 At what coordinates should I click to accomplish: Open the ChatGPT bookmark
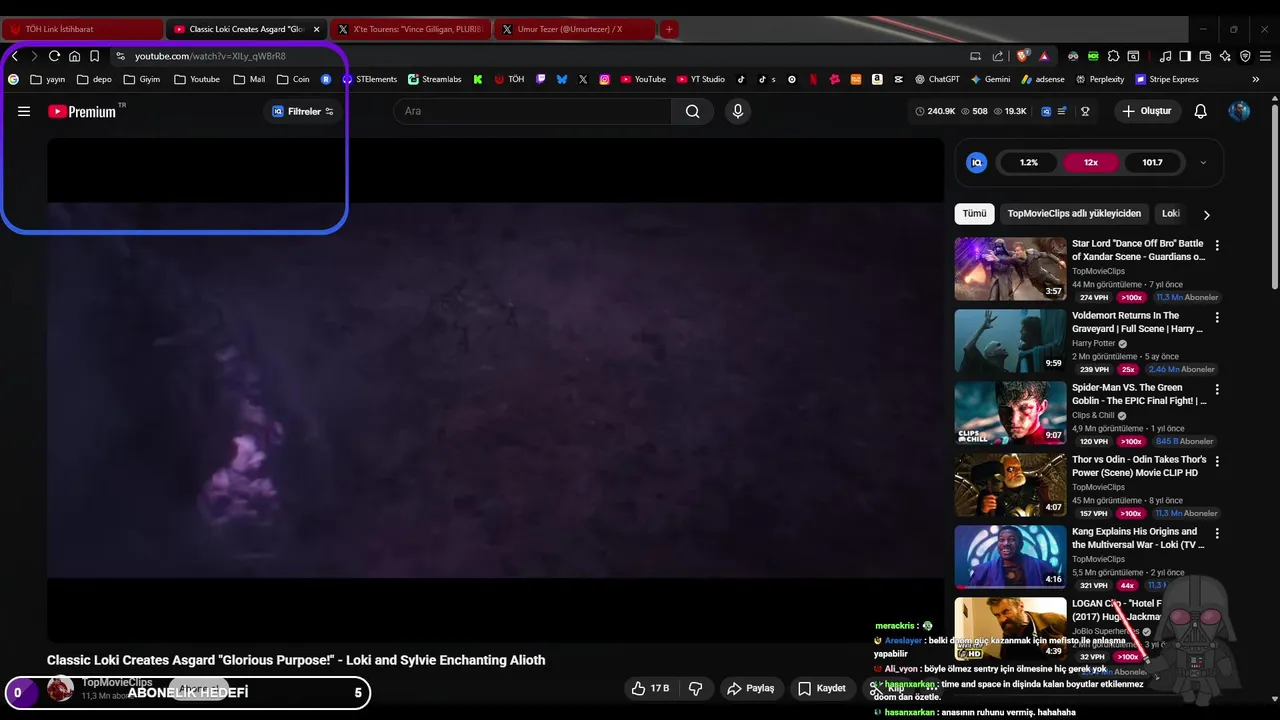coord(937,79)
